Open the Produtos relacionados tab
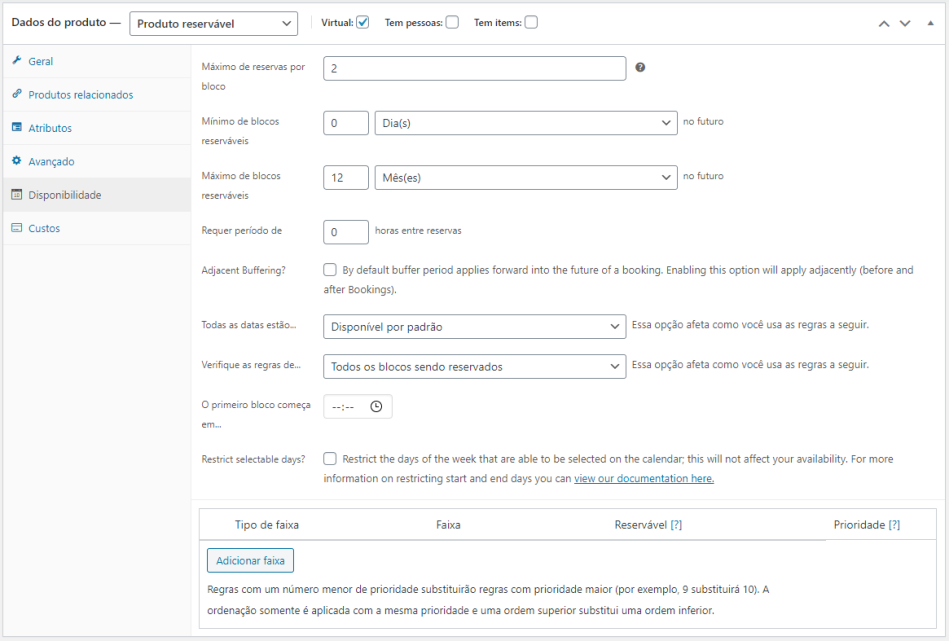The image size is (949, 641). [x=80, y=95]
